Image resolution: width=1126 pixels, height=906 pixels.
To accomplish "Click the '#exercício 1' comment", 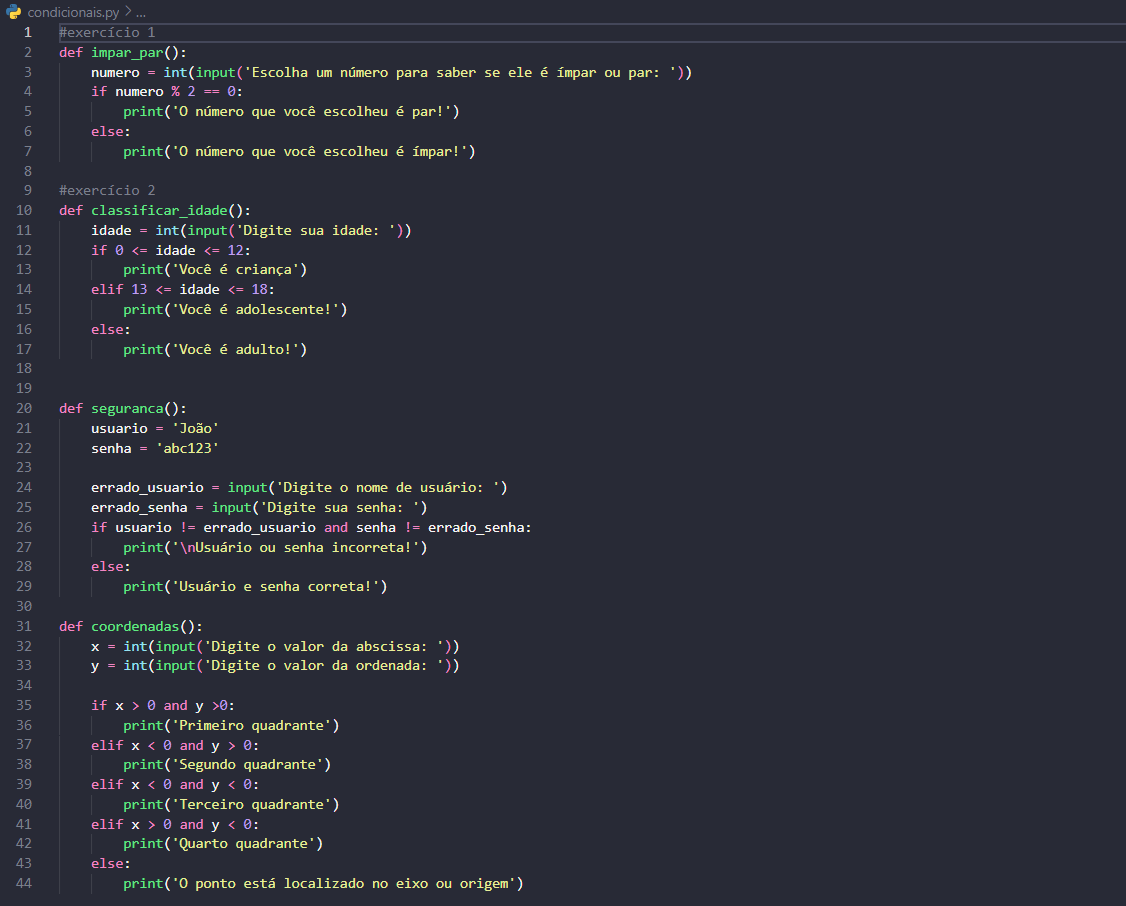I will pyautogui.click(x=107, y=32).
